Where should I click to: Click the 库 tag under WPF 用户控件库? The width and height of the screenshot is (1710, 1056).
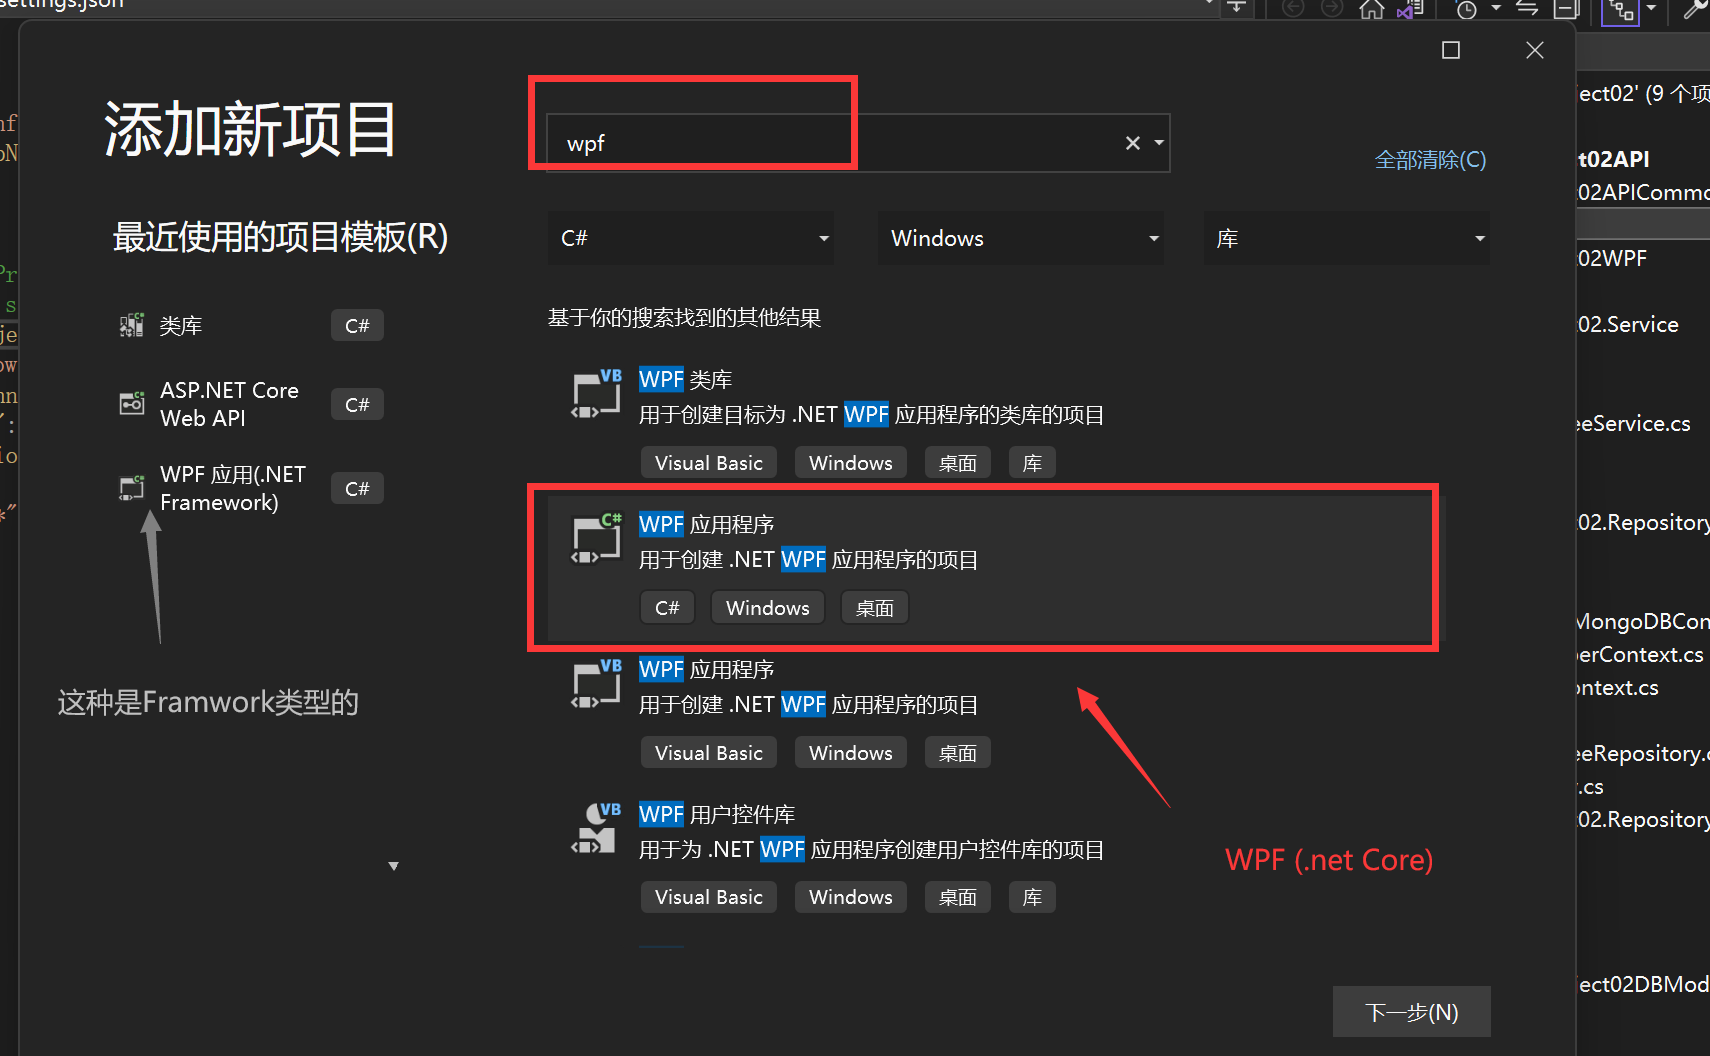(x=1032, y=897)
